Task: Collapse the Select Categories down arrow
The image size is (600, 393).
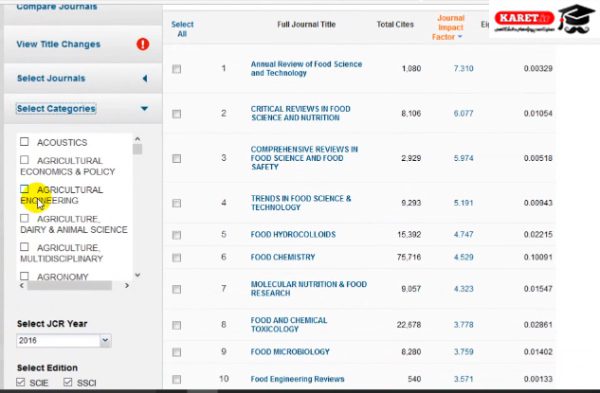Action: pos(144,109)
